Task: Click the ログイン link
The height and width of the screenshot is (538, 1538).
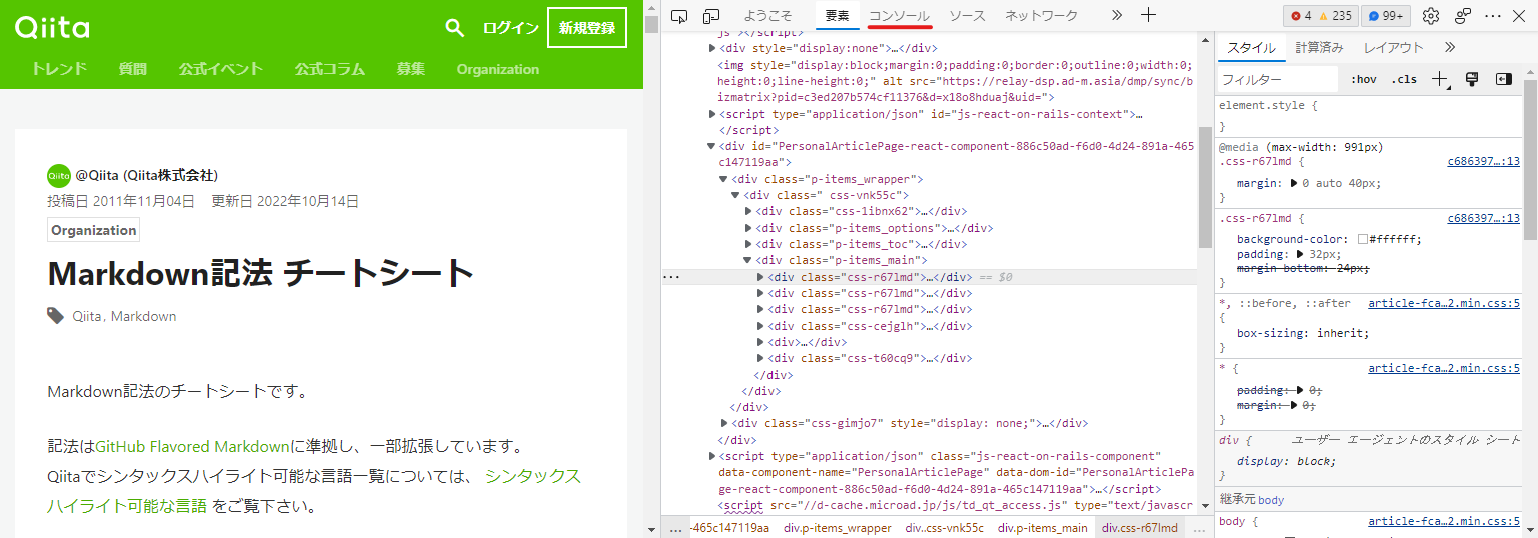Action: 510,28
